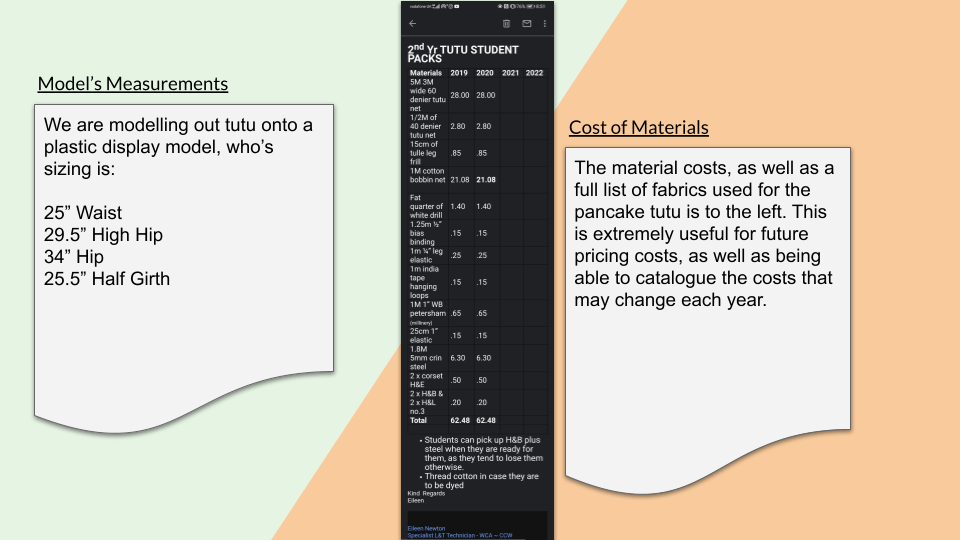The height and width of the screenshot is (540, 960).
Task: Delete the email using the trash icon
Action: coord(506,23)
